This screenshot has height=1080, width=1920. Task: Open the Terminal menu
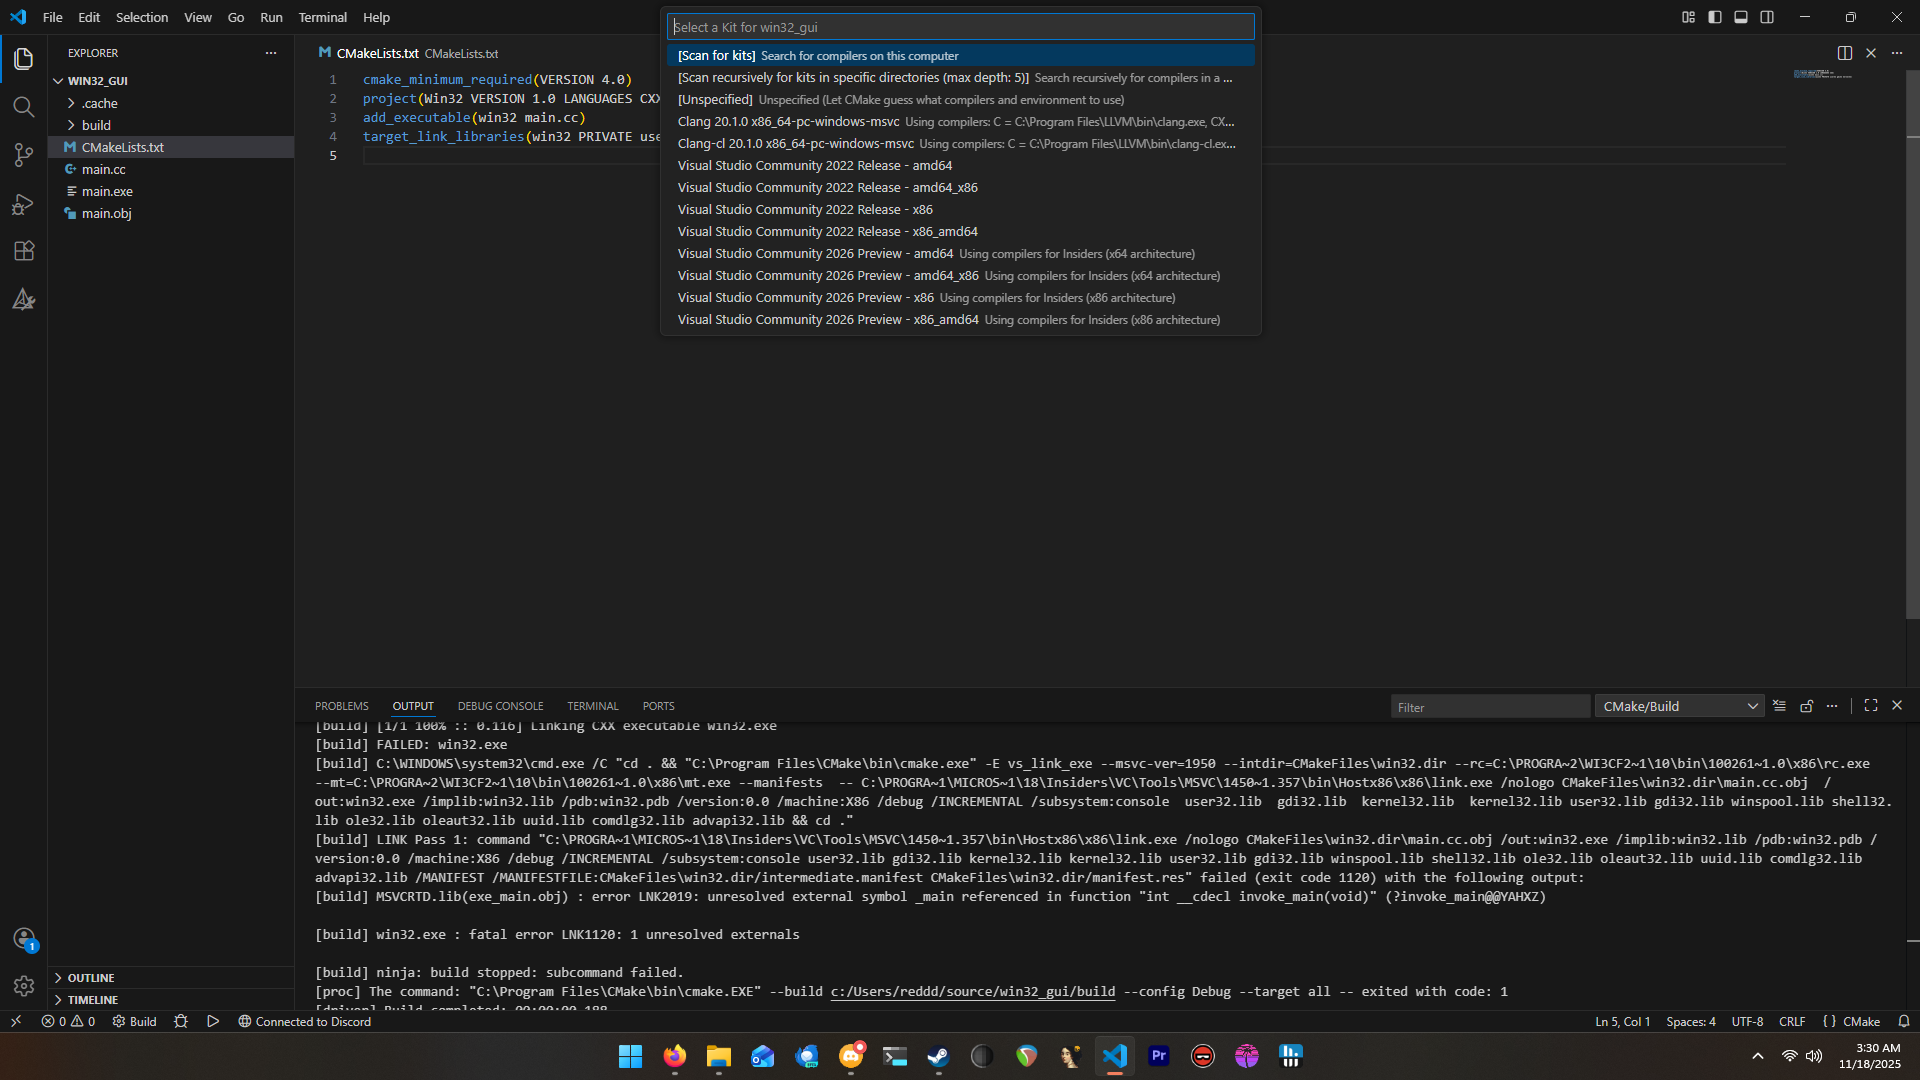[322, 17]
